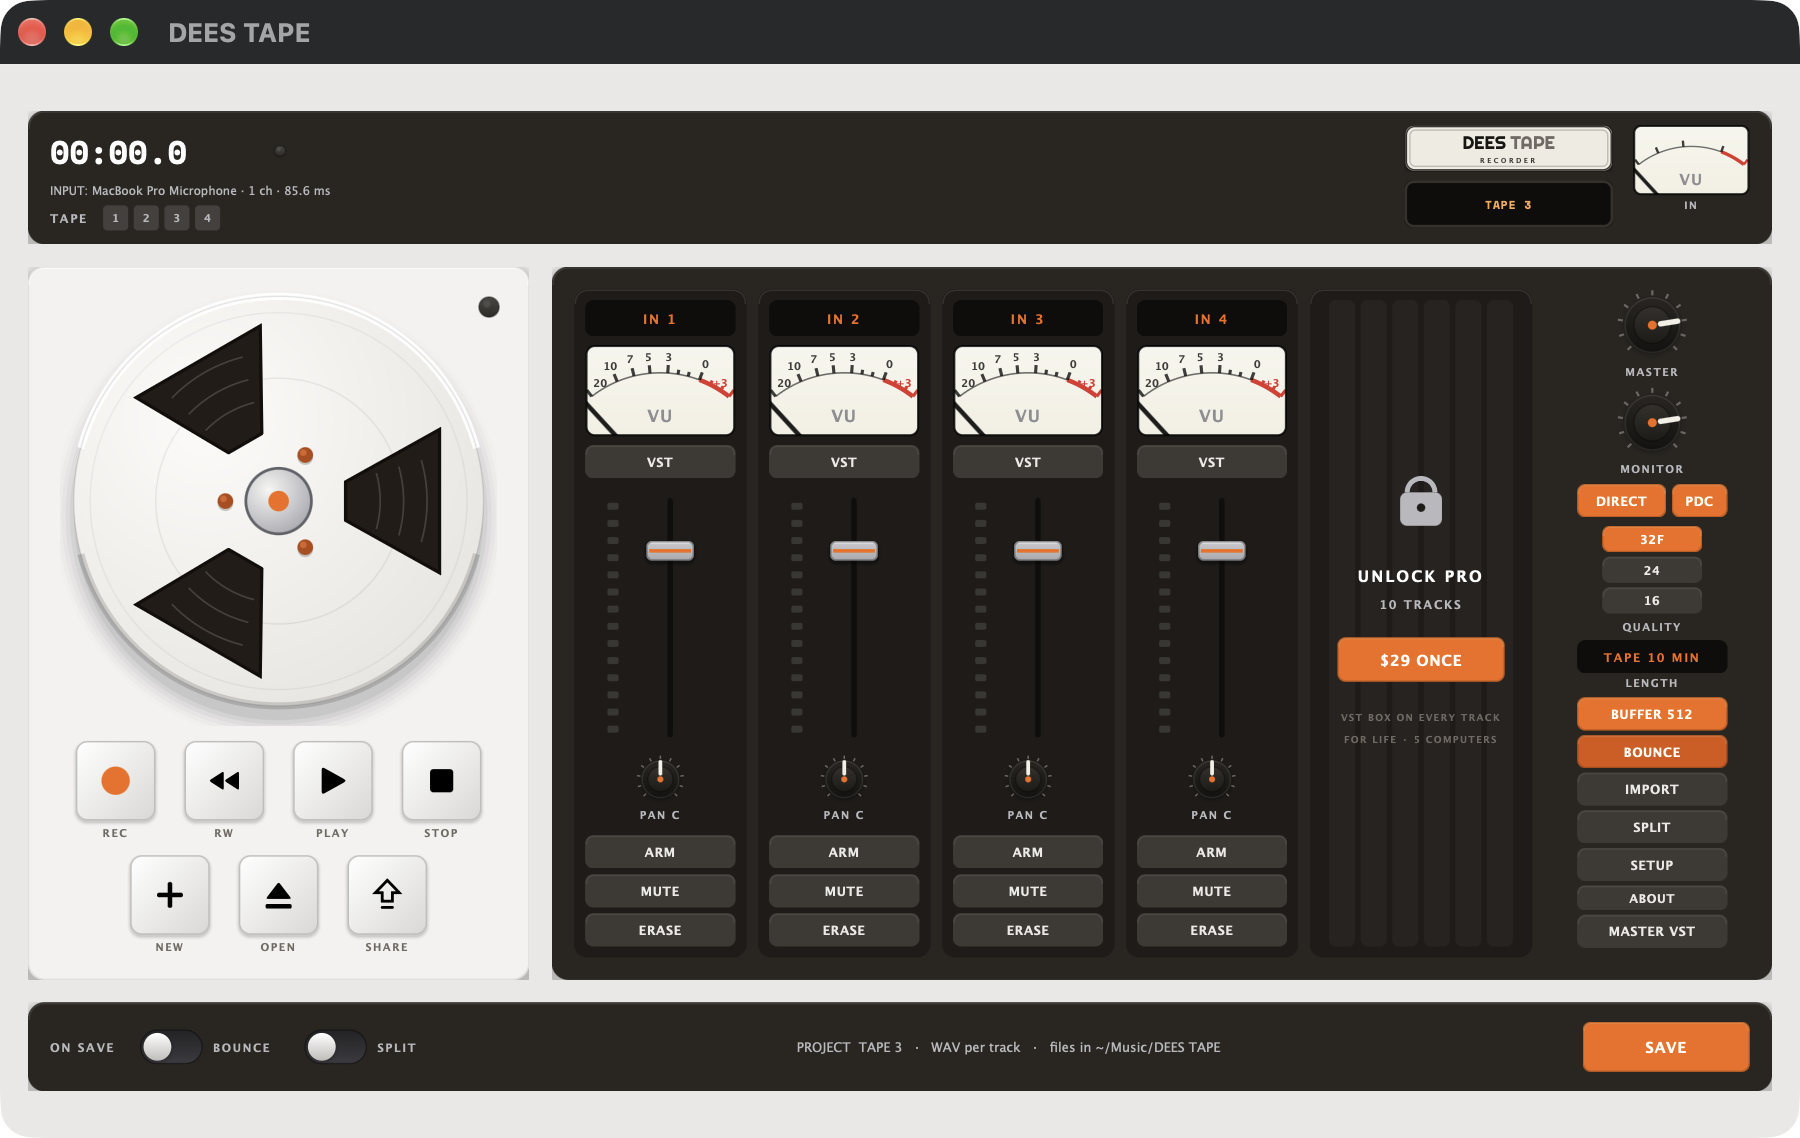The image size is (1800, 1138).
Task: Click the volume fader on track IN 1
Action: (670, 551)
